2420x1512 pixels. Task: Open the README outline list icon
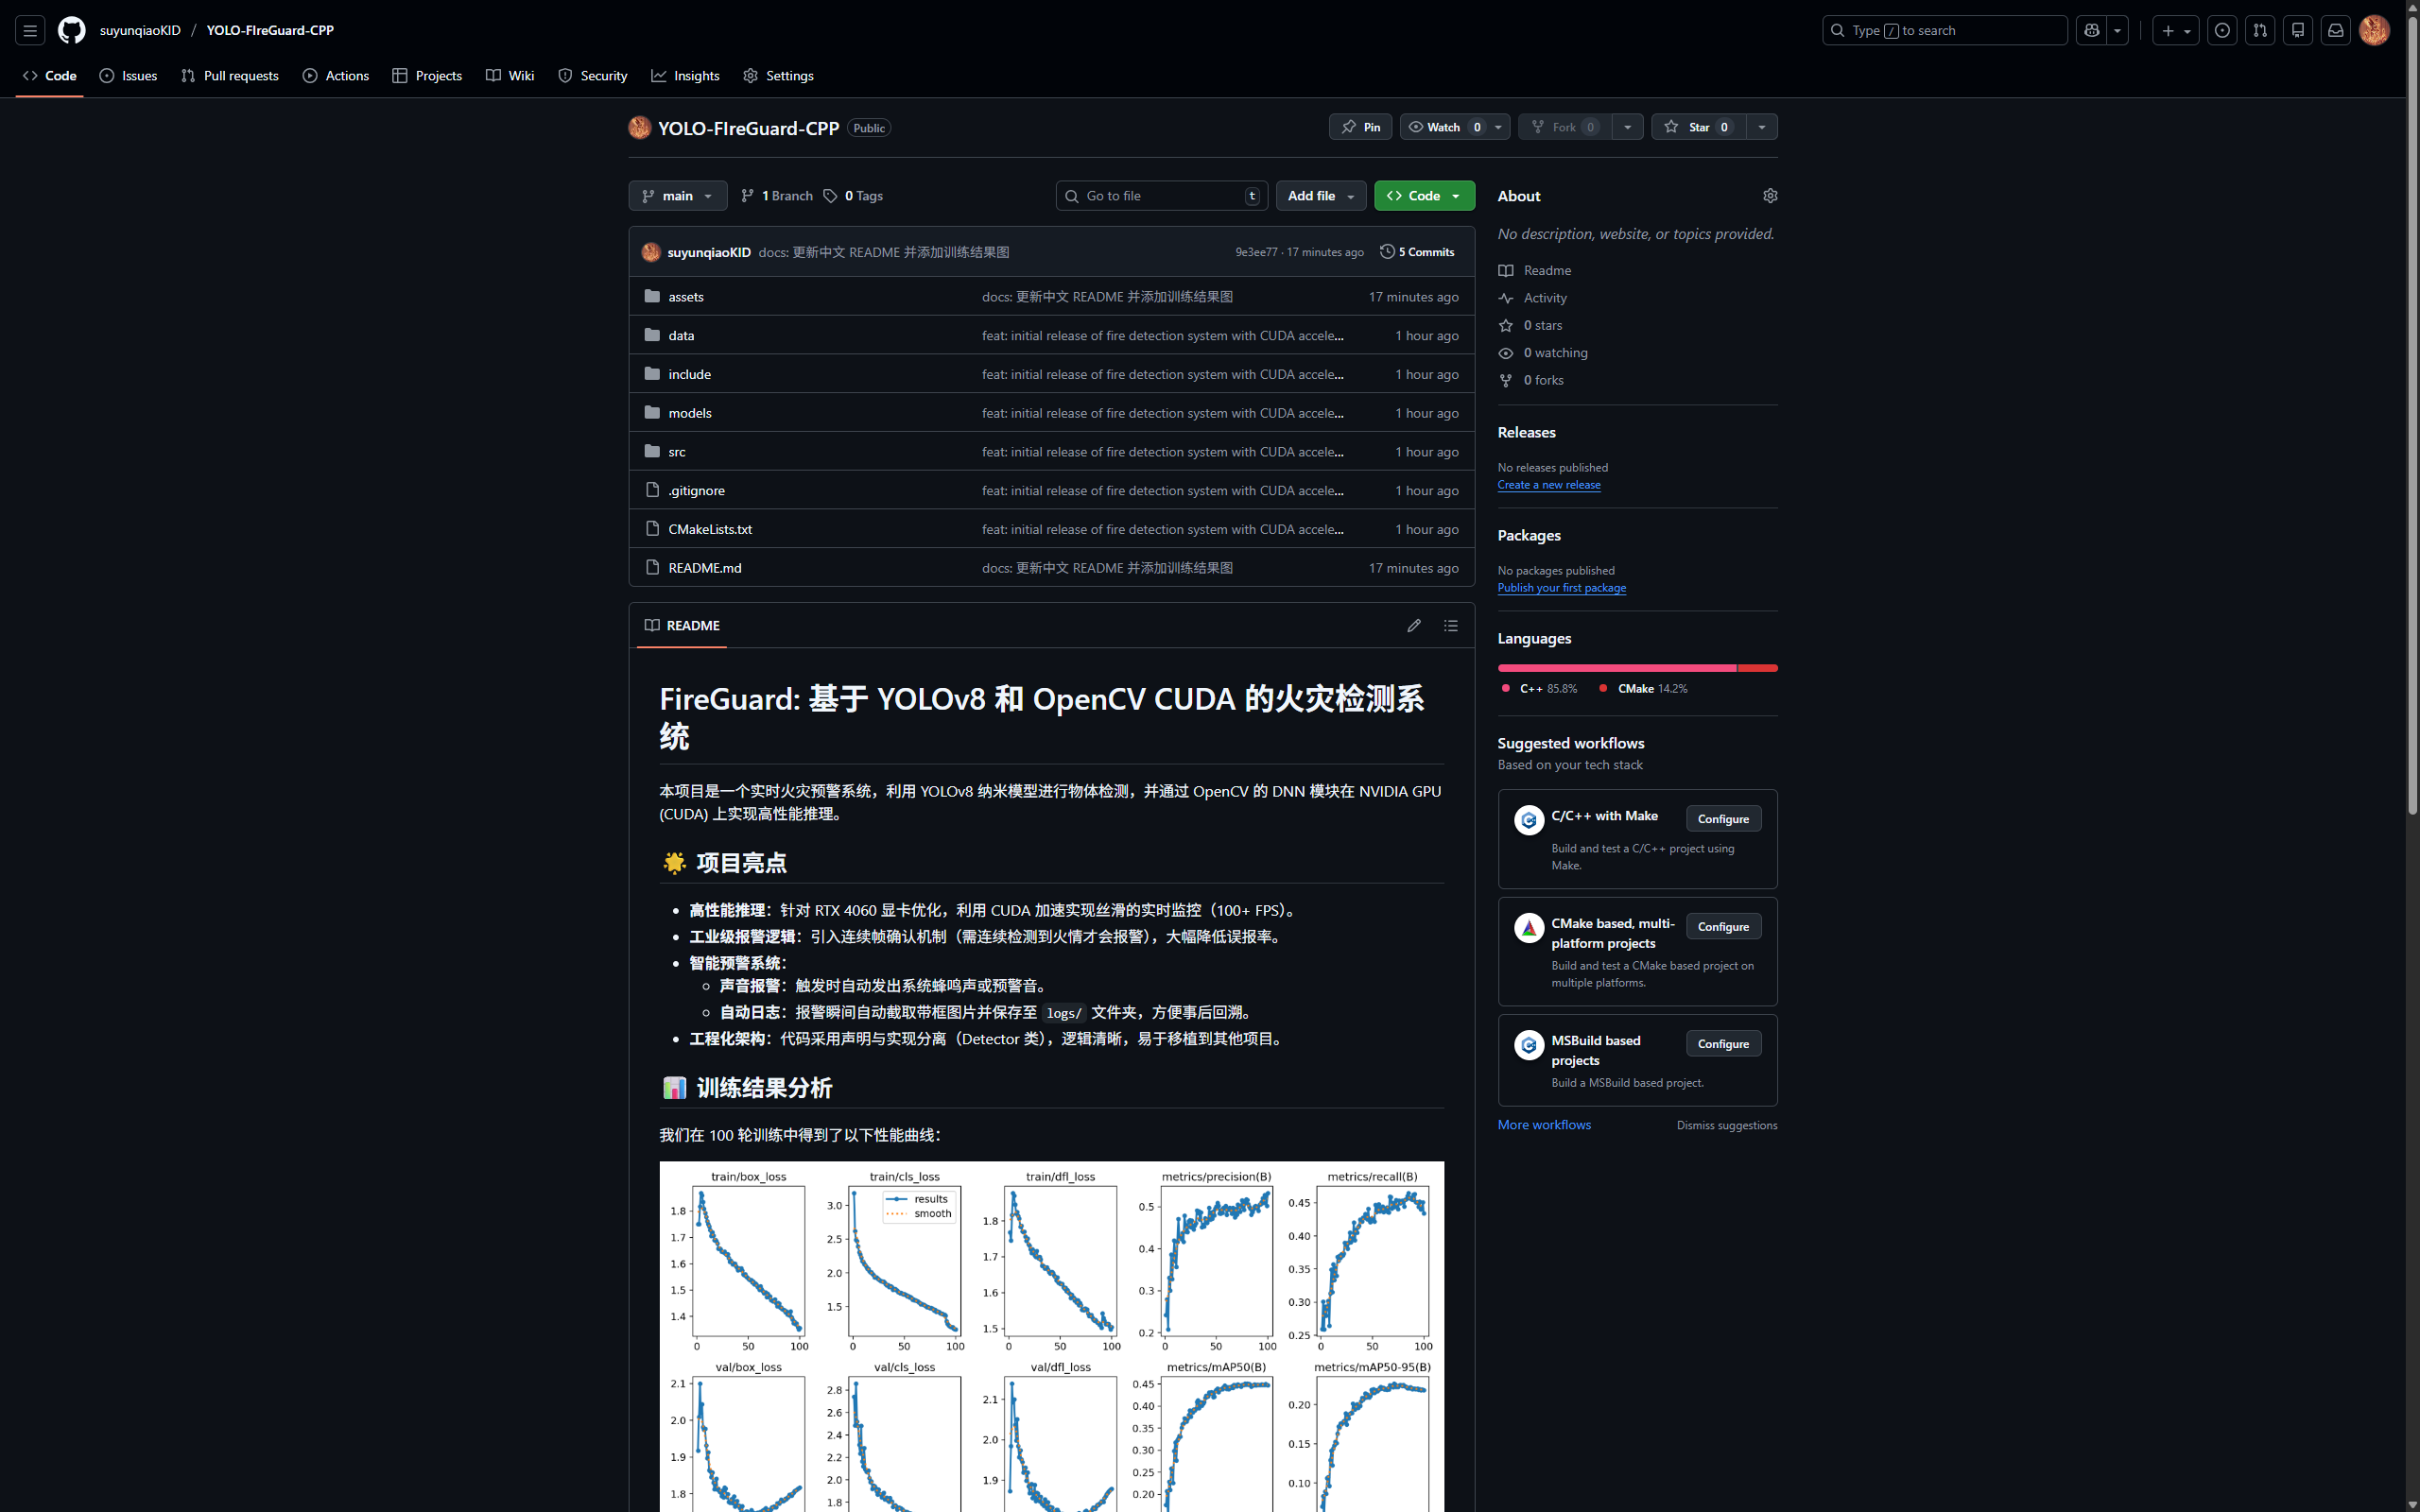point(1451,625)
